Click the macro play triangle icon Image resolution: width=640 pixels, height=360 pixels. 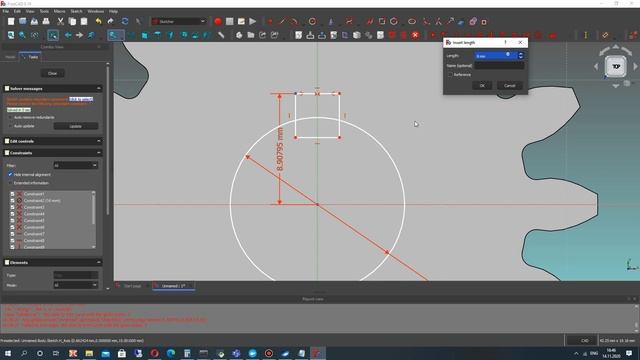[253, 22]
